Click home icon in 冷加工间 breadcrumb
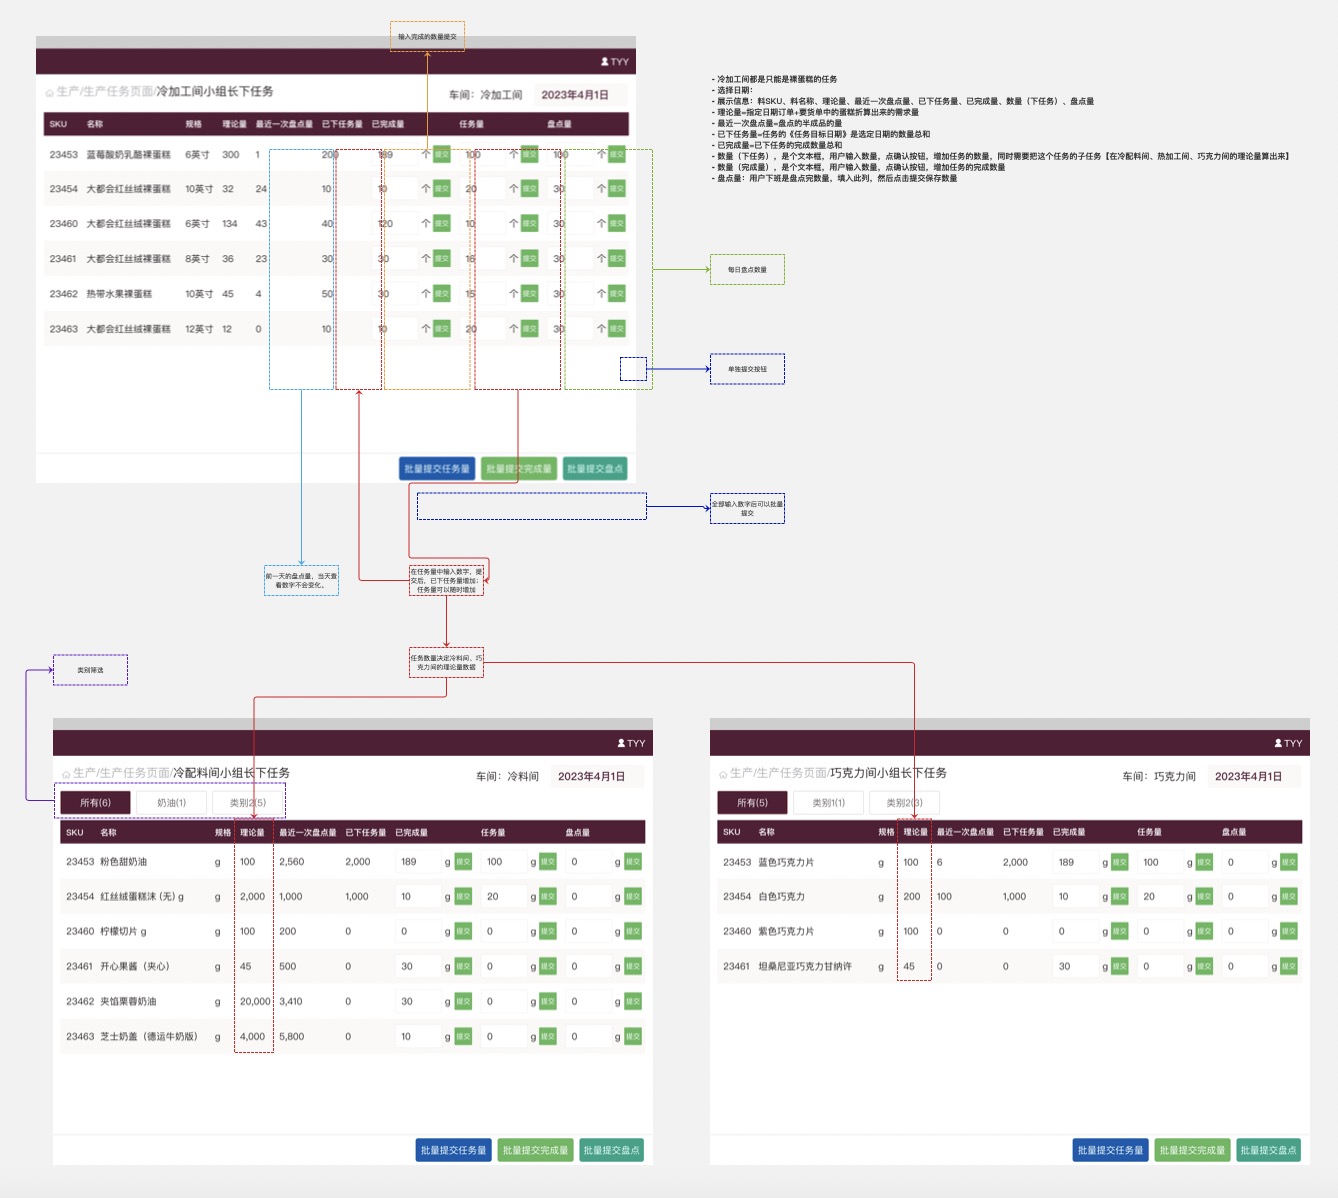 click(x=50, y=92)
